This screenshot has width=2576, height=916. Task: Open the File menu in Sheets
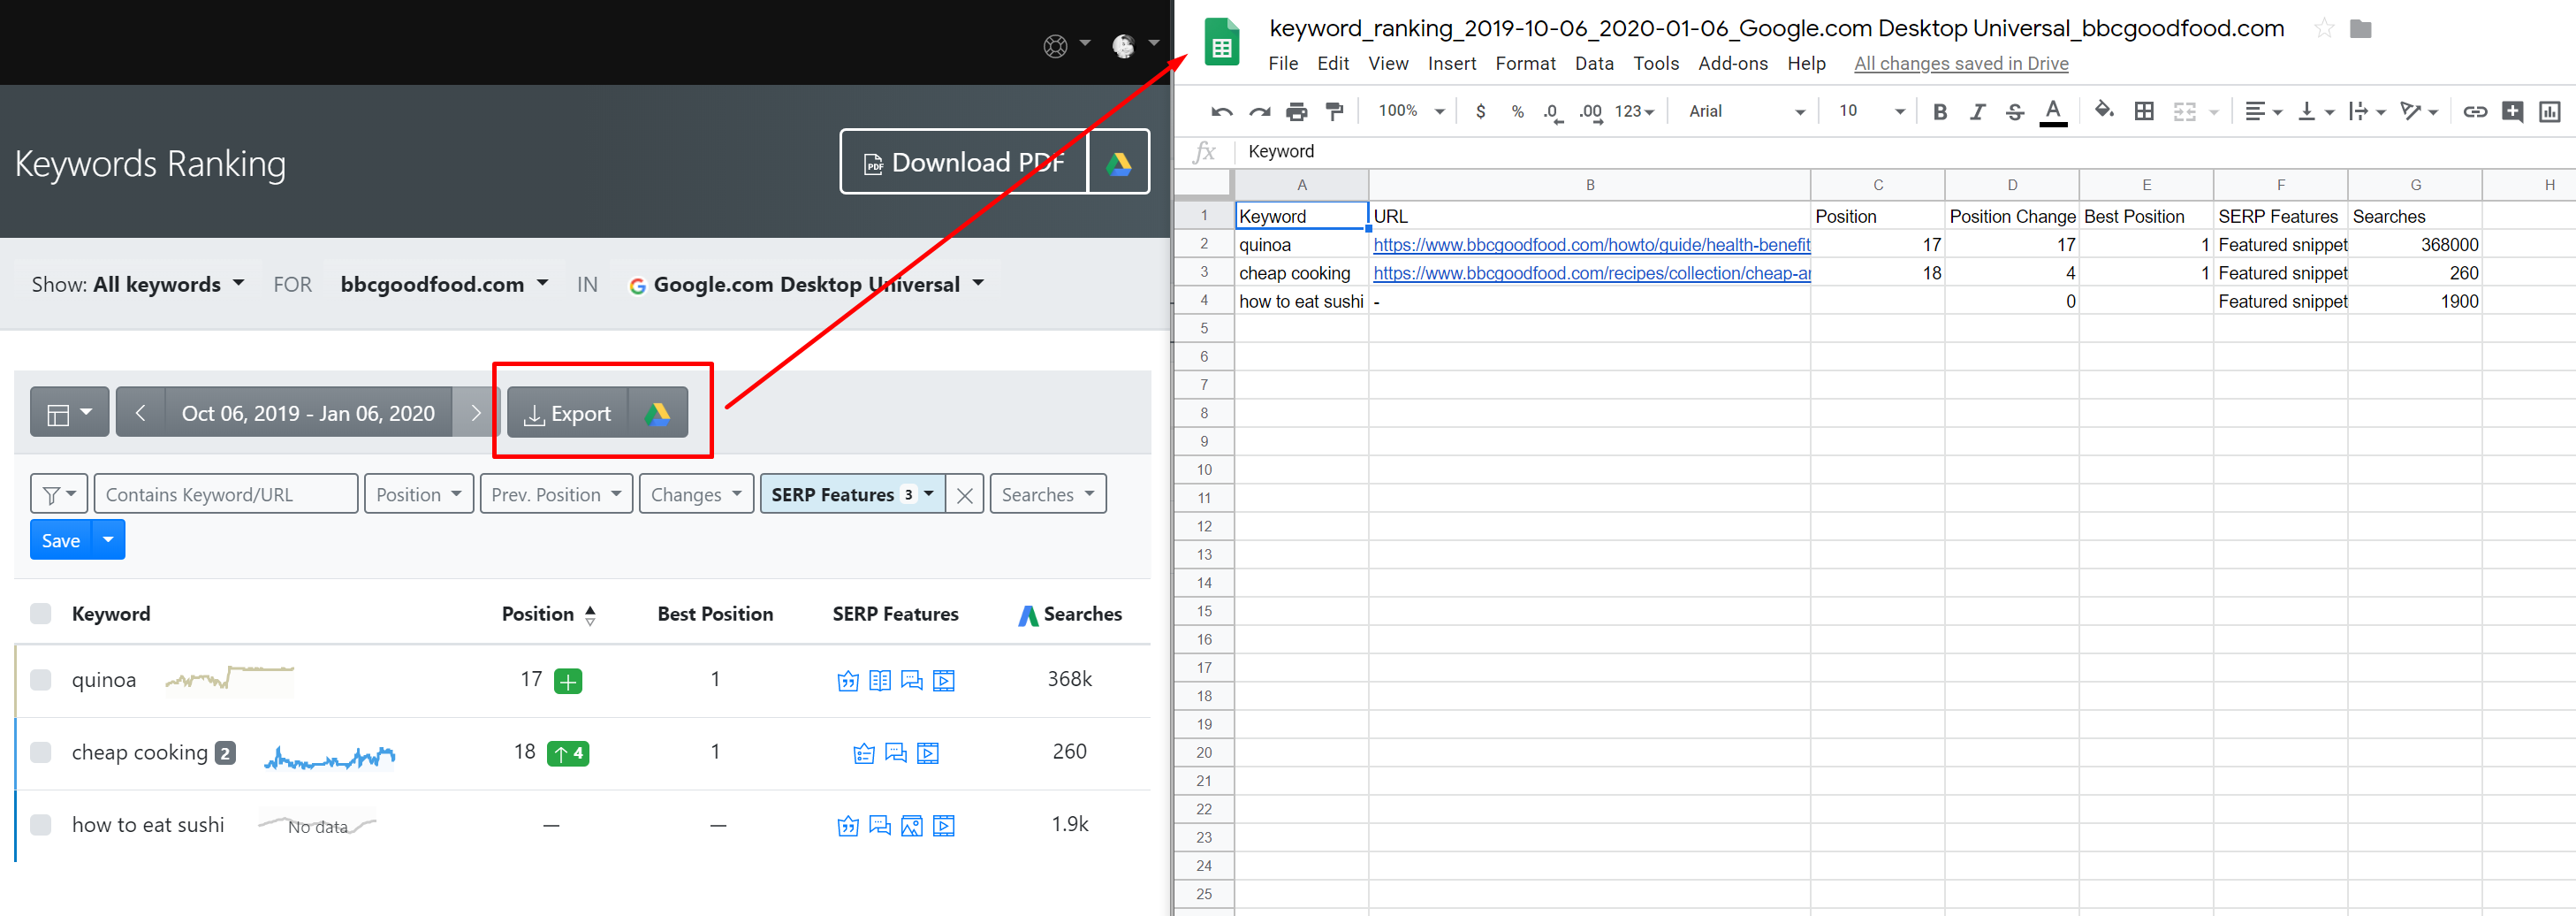pos(1283,64)
